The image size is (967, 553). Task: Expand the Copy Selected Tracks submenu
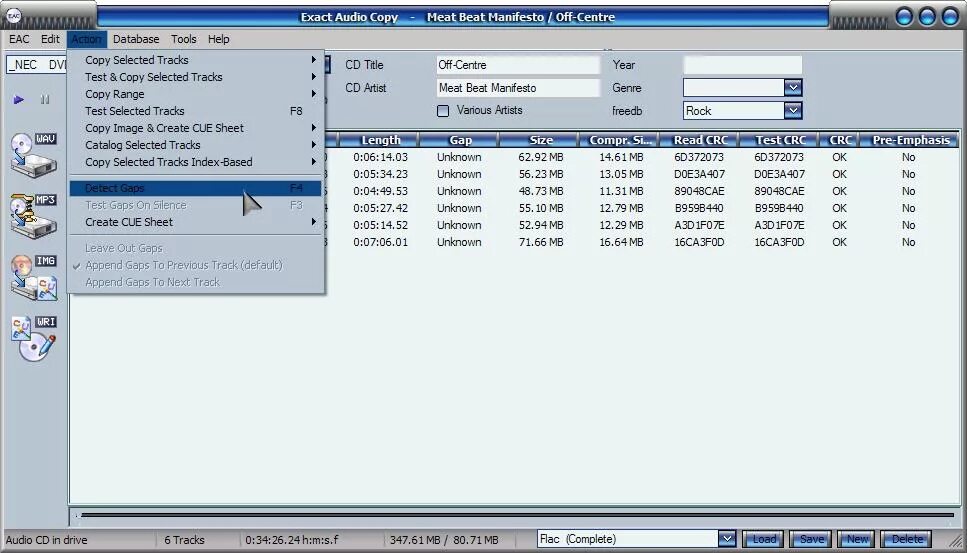point(197,60)
